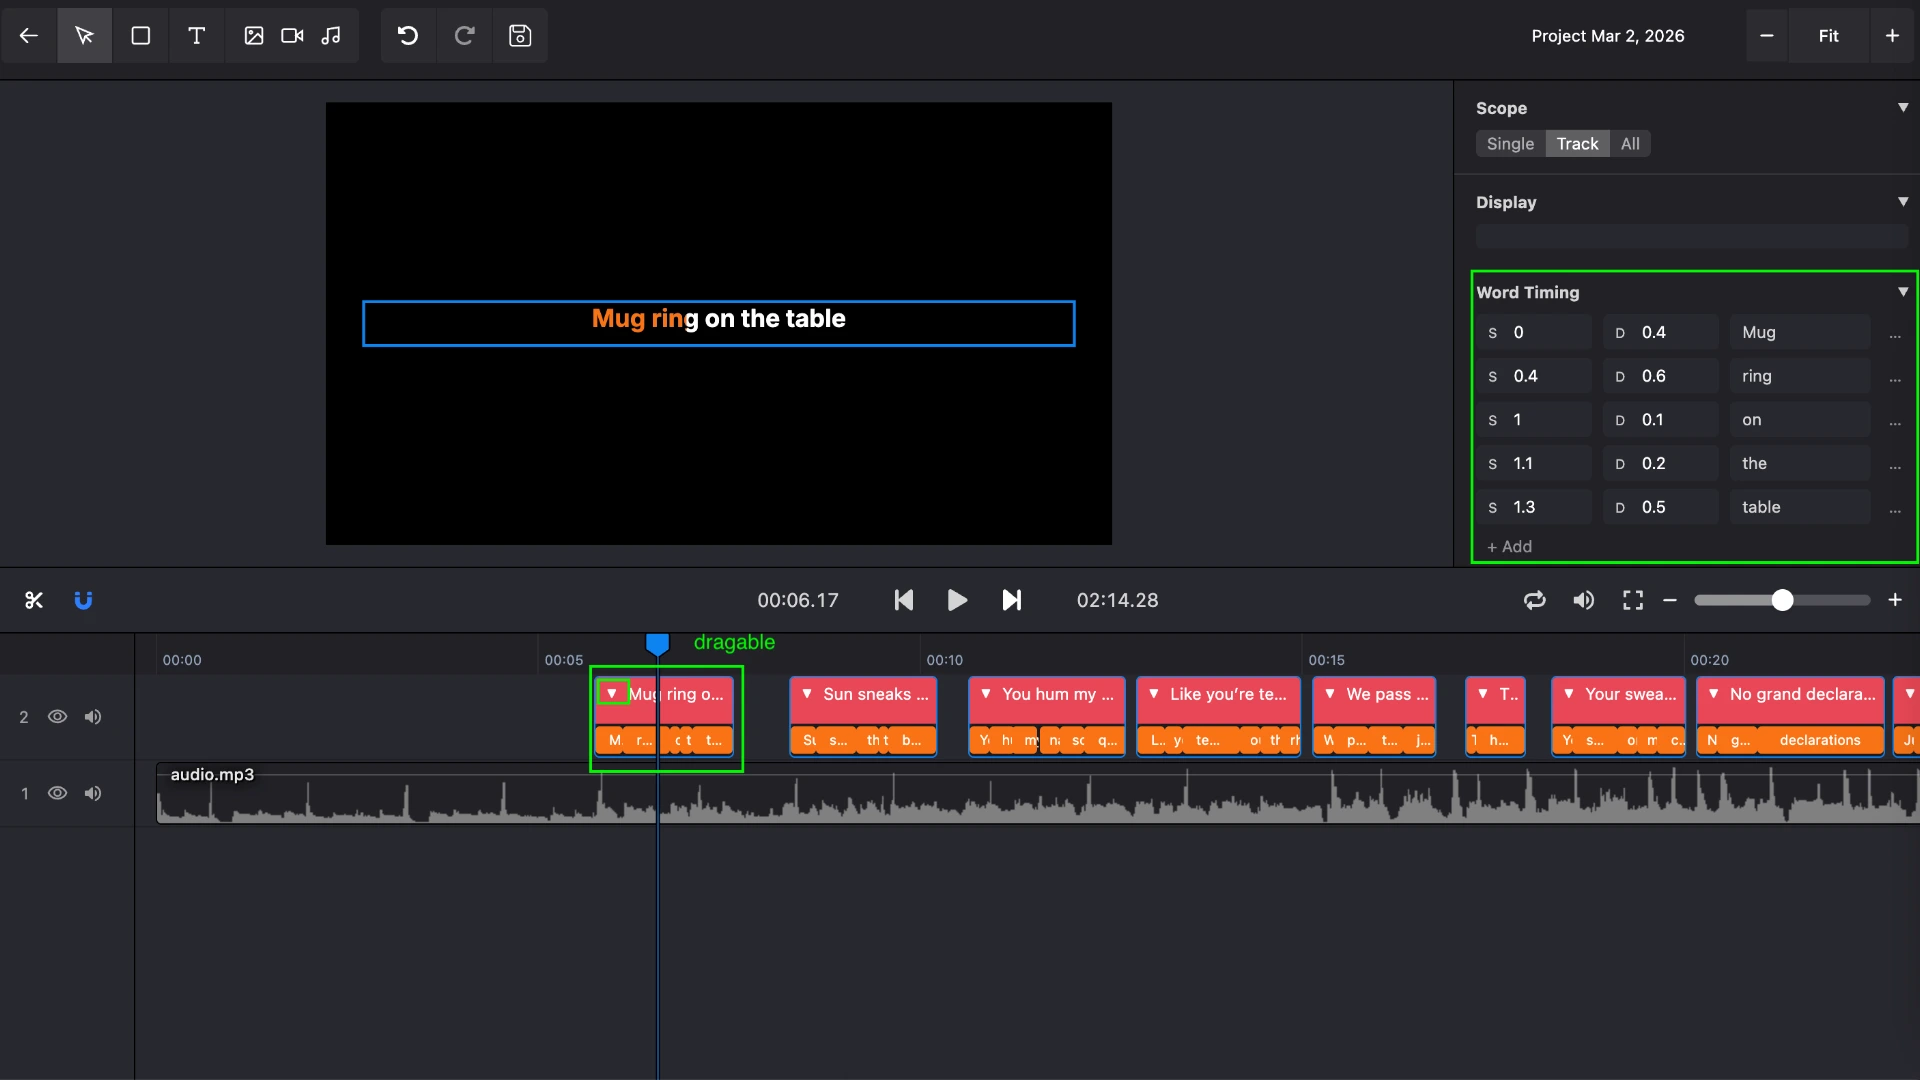Save the project with the save icon
Screen dimensions: 1920x1080
tap(520, 36)
